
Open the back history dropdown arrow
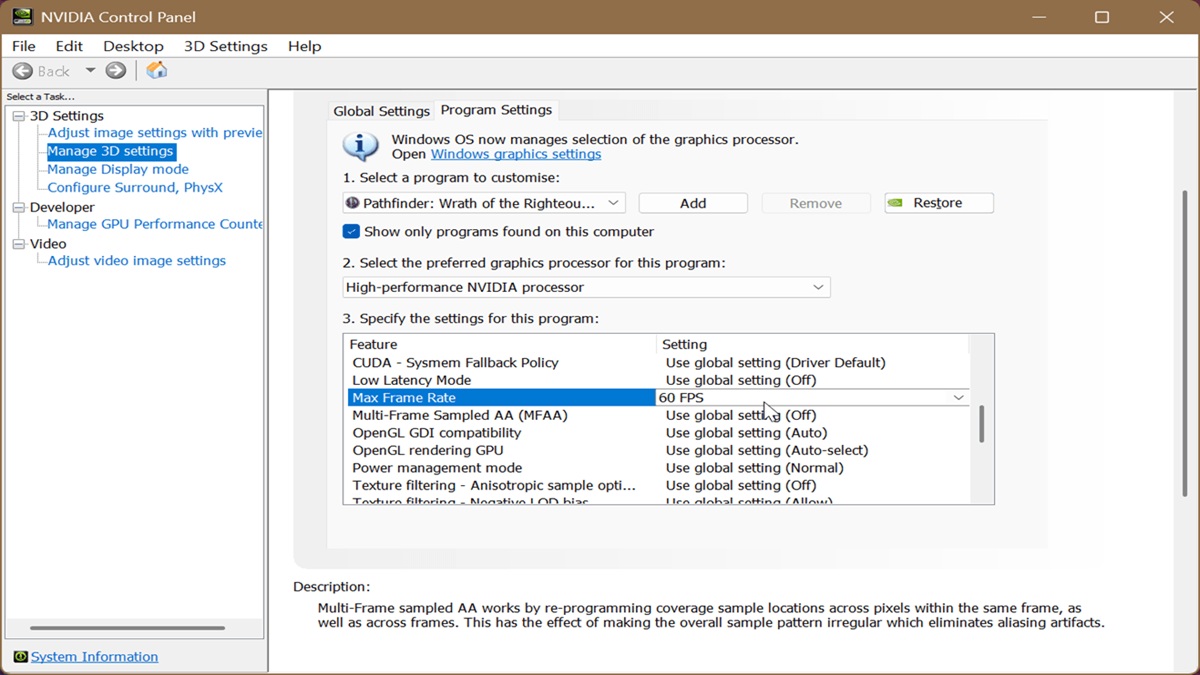[x=90, y=71]
